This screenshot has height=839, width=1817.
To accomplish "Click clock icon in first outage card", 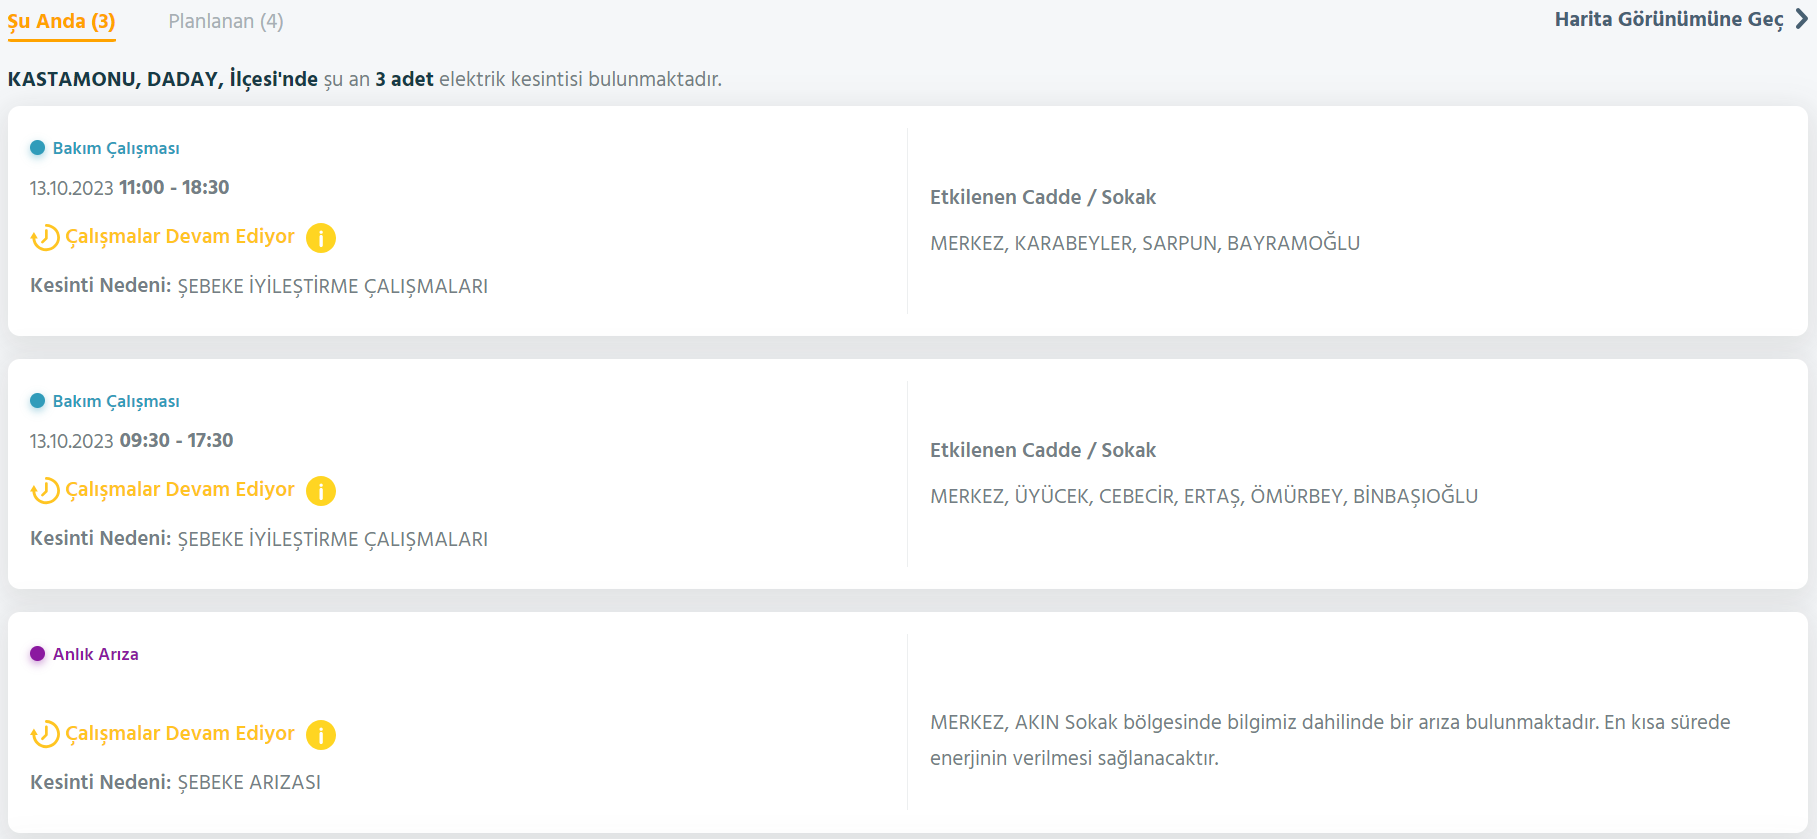I will click(45, 238).
